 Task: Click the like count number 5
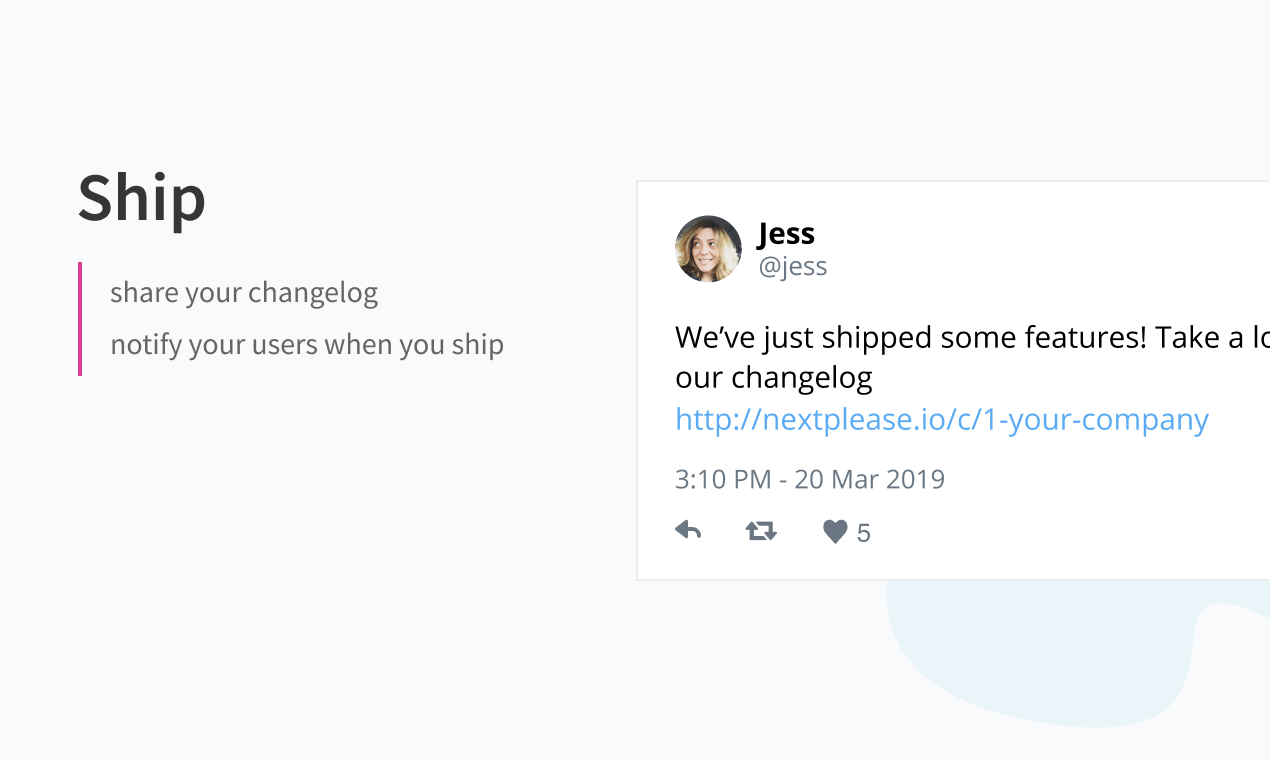(x=864, y=533)
